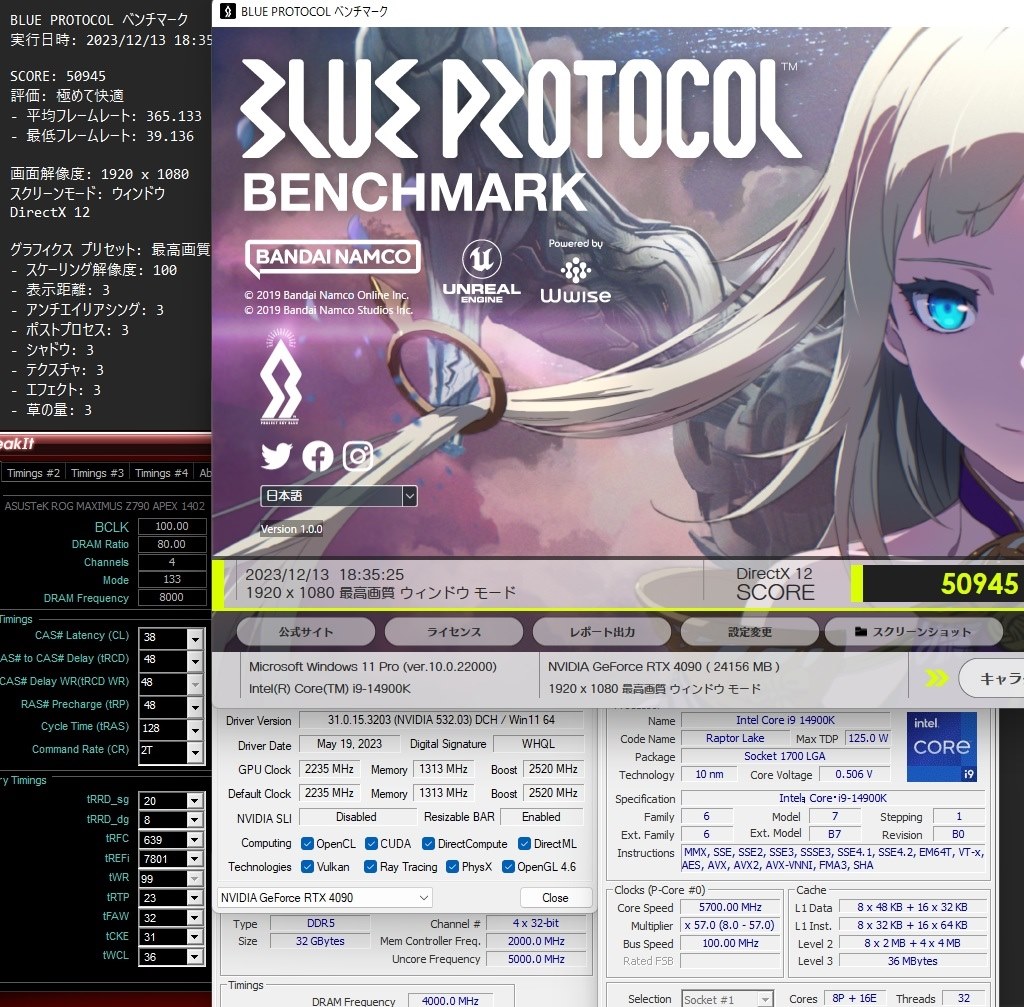Image resolution: width=1024 pixels, height=1007 pixels.
Task: Toggle the DirectML checkbox
Action: click(x=524, y=844)
